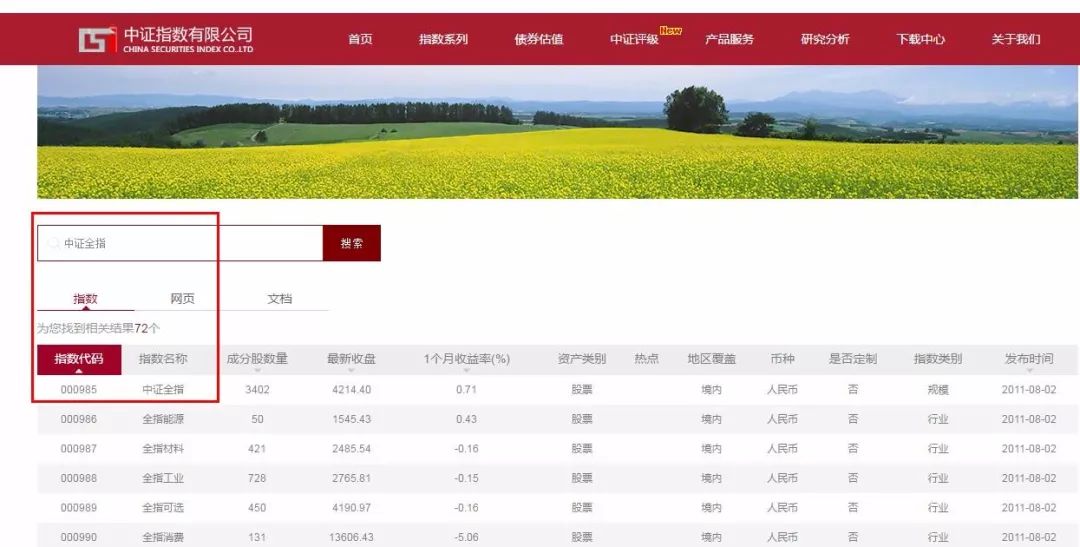Click the red 搜索 search button
The image size is (1080, 547).
(352, 243)
